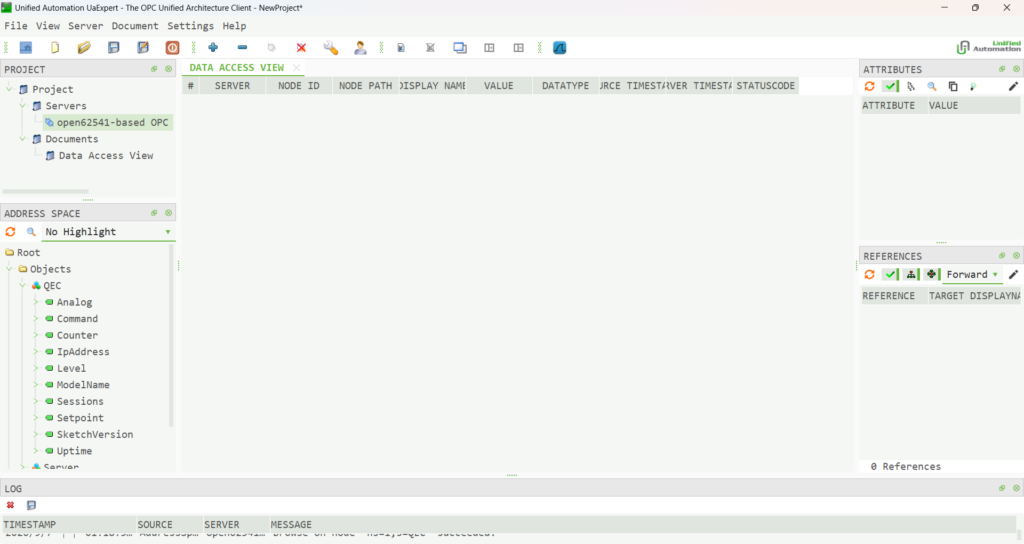
Task: Expand the Counter node
Action: 36,335
